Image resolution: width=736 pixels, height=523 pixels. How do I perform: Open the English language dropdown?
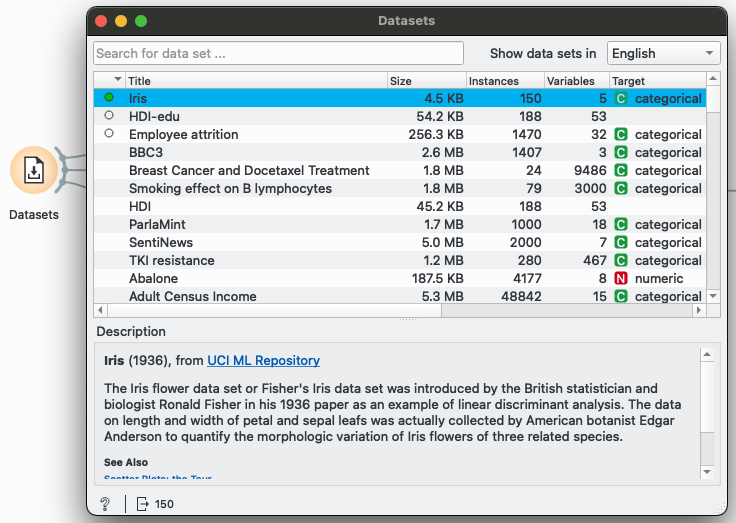click(x=663, y=53)
